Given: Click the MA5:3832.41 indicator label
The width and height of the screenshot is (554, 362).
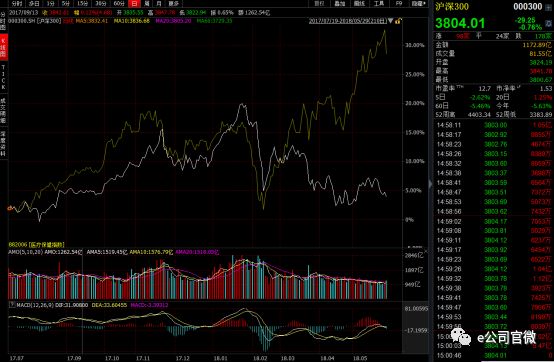Looking at the screenshot, I should pyautogui.click(x=92, y=21).
